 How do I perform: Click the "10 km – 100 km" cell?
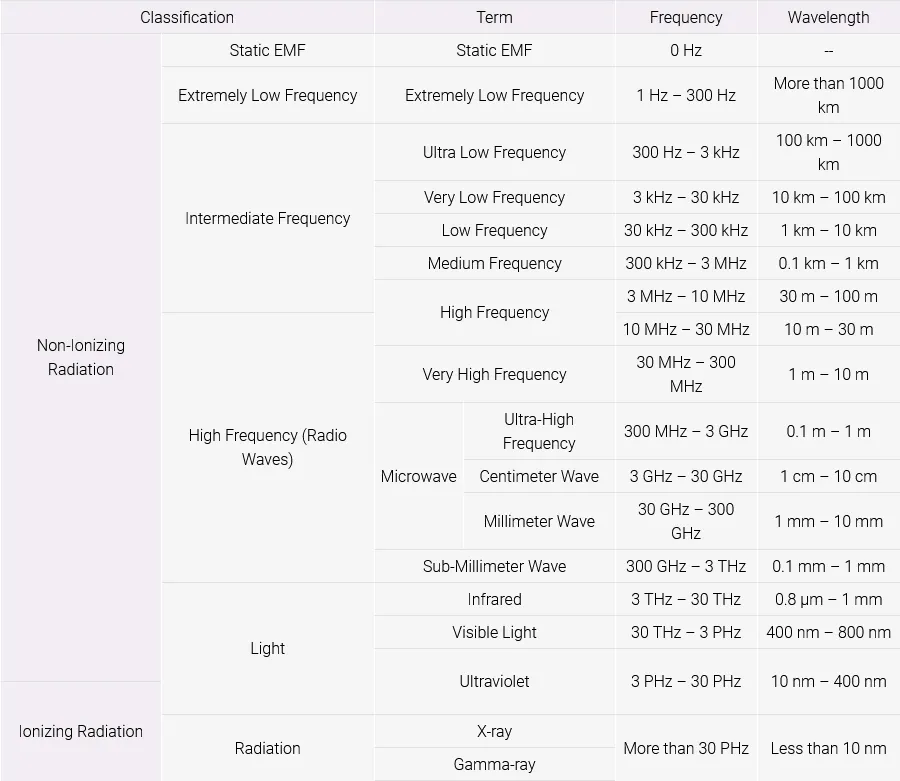(x=828, y=197)
